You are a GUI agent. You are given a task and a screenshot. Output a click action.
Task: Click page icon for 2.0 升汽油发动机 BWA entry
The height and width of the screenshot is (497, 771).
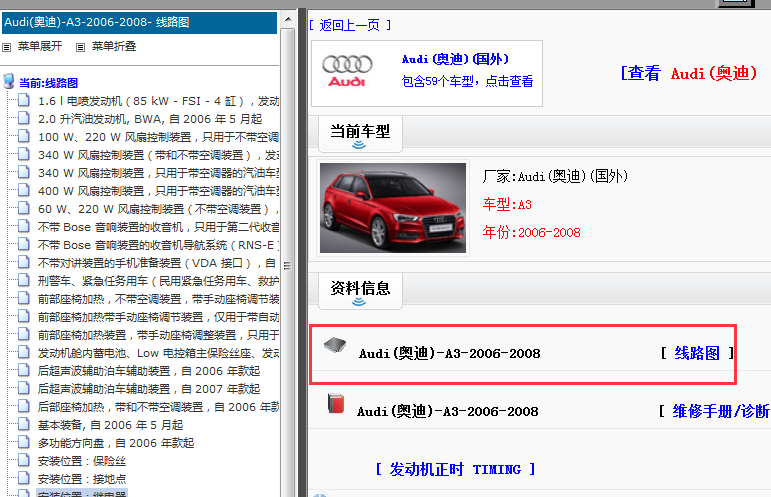tap(24, 118)
